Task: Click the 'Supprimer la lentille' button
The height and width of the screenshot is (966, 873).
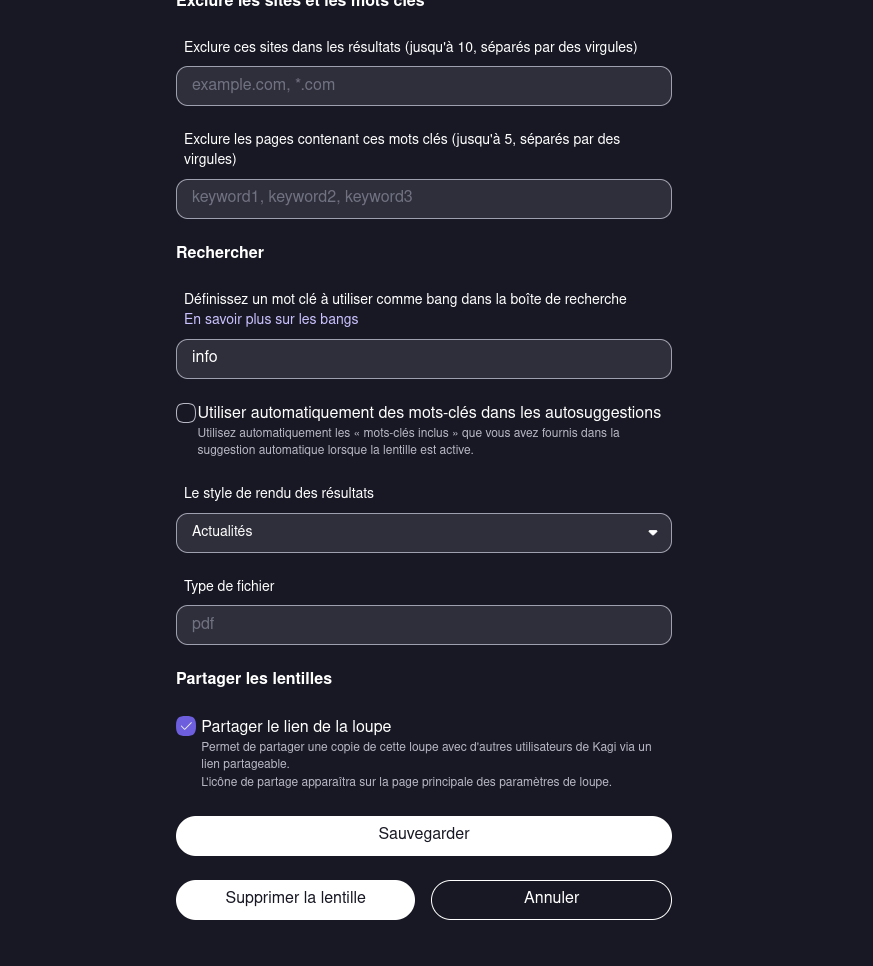Action: (x=295, y=899)
